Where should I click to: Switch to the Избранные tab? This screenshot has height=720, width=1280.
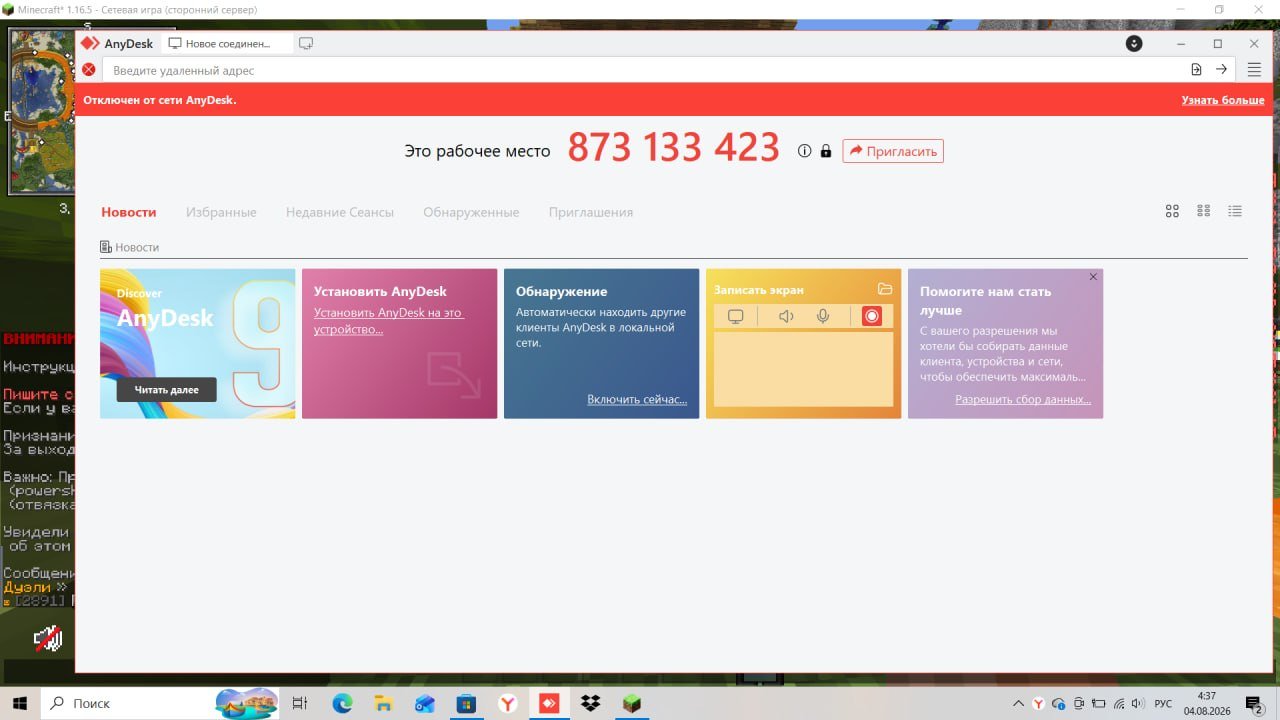221,212
